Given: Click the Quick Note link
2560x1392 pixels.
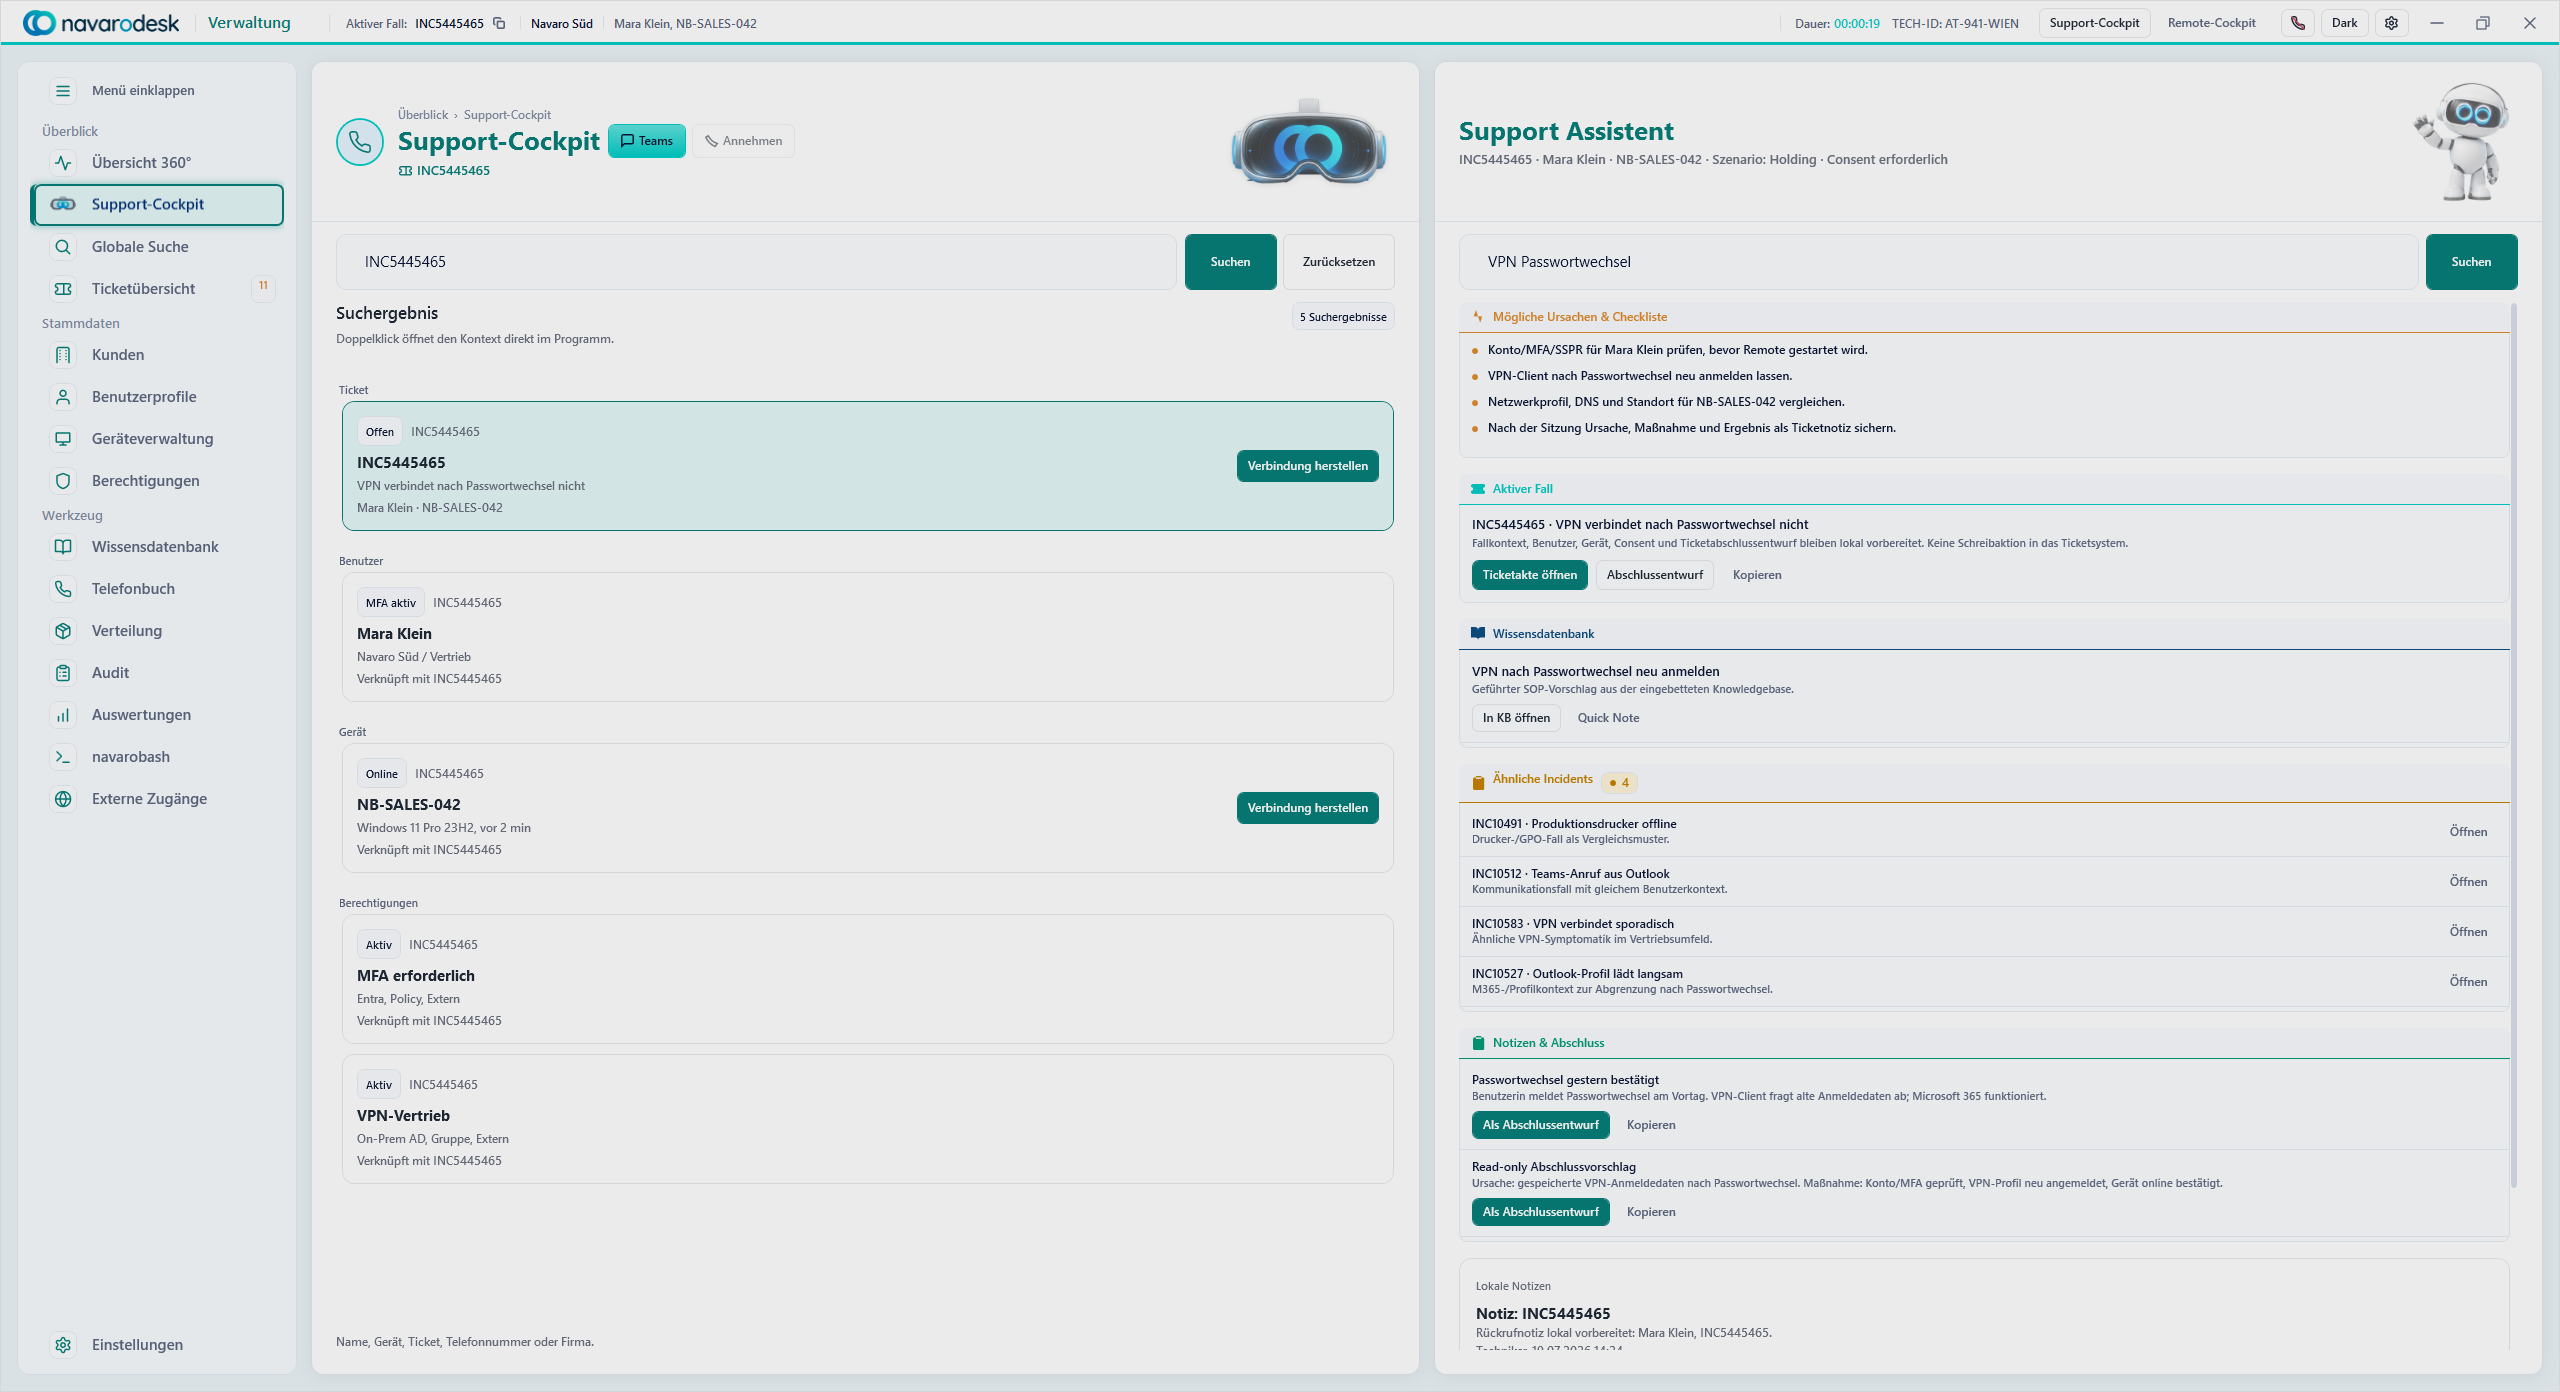Looking at the screenshot, I should click(x=1608, y=718).
